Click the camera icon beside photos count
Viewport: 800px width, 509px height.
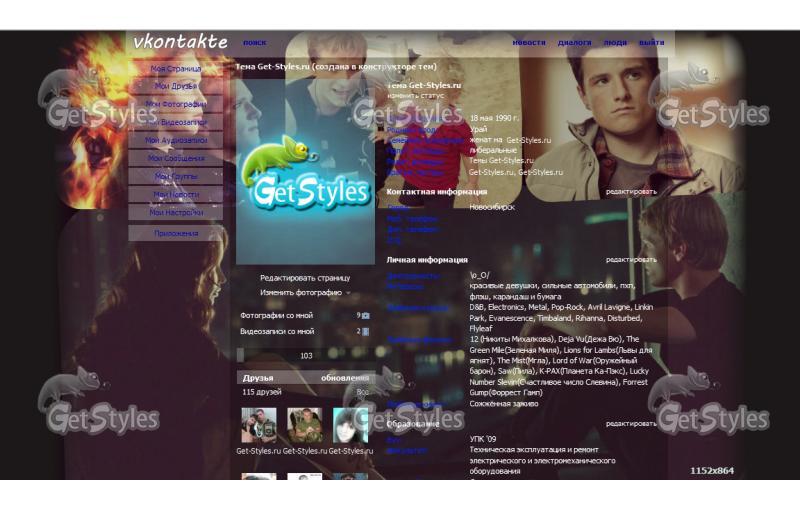(365, 316)
